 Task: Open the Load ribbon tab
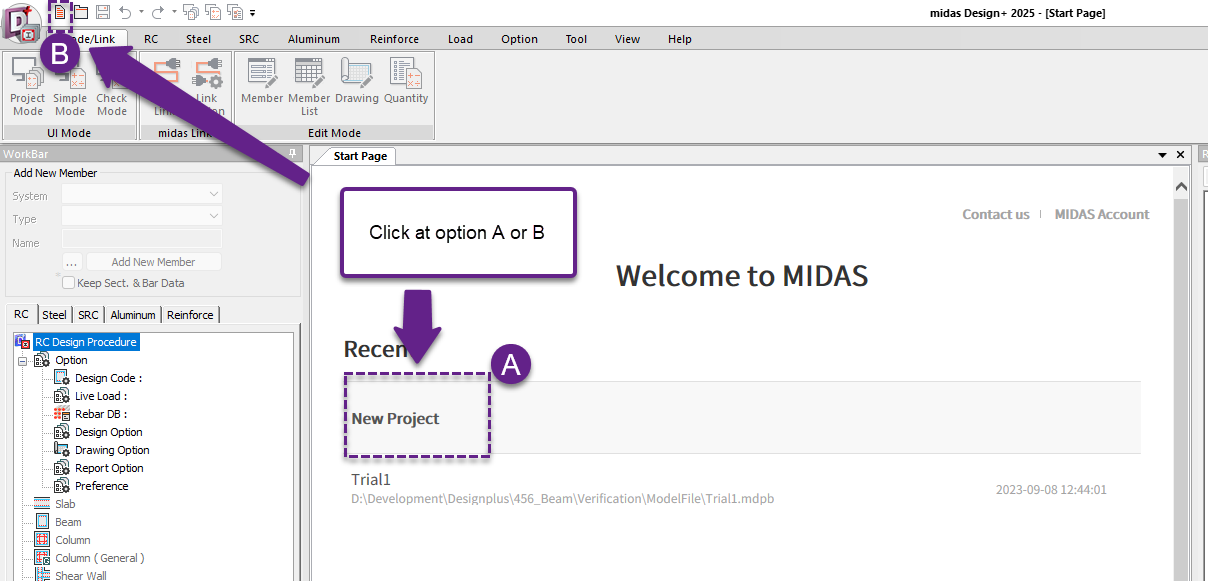pyautogui.click(x=460, y=39)
